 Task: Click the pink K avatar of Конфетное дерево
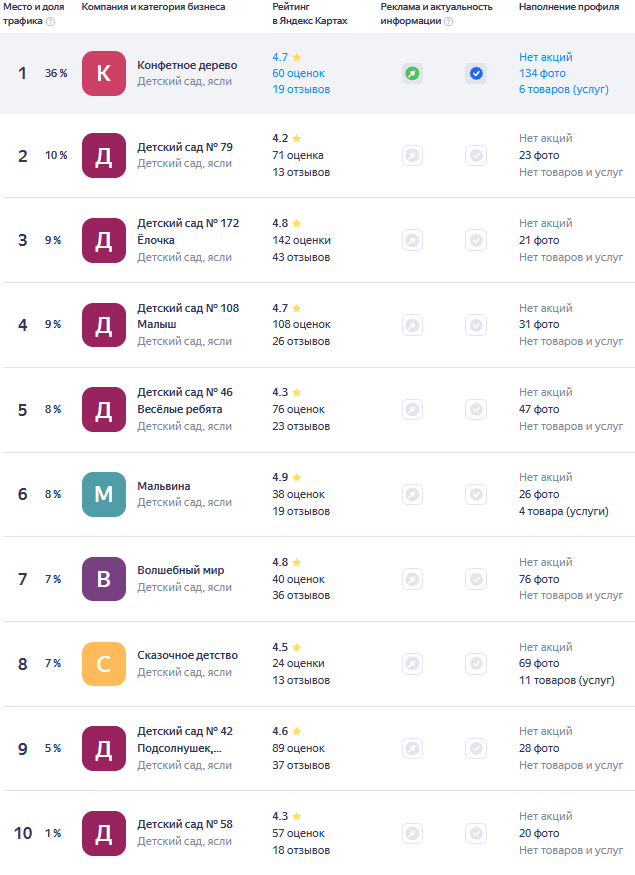pos(104,73)
